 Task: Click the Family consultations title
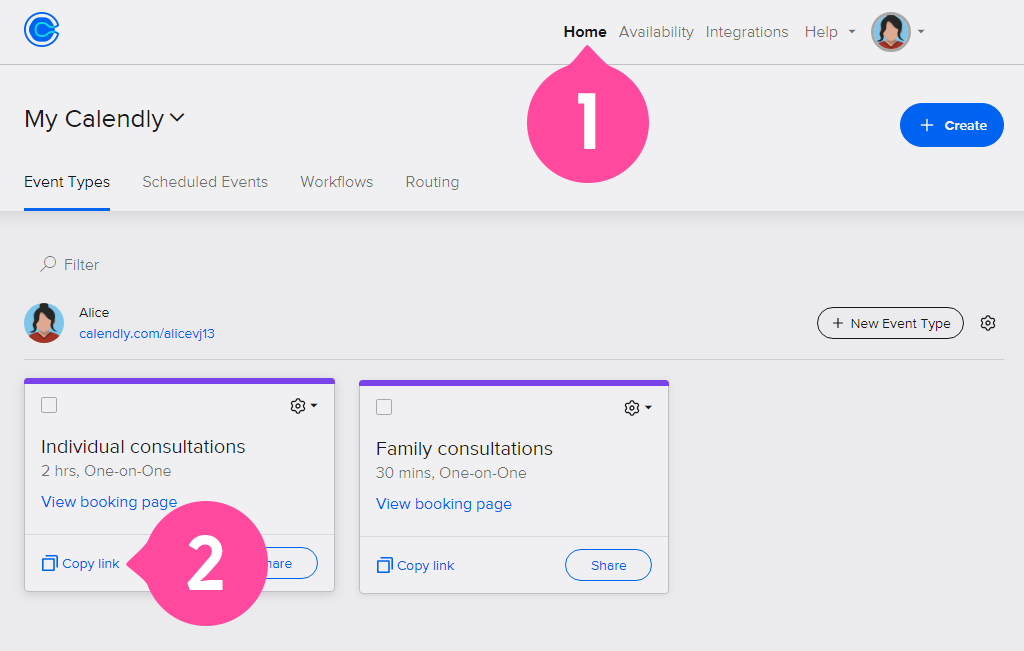click(x=464, y=449)
